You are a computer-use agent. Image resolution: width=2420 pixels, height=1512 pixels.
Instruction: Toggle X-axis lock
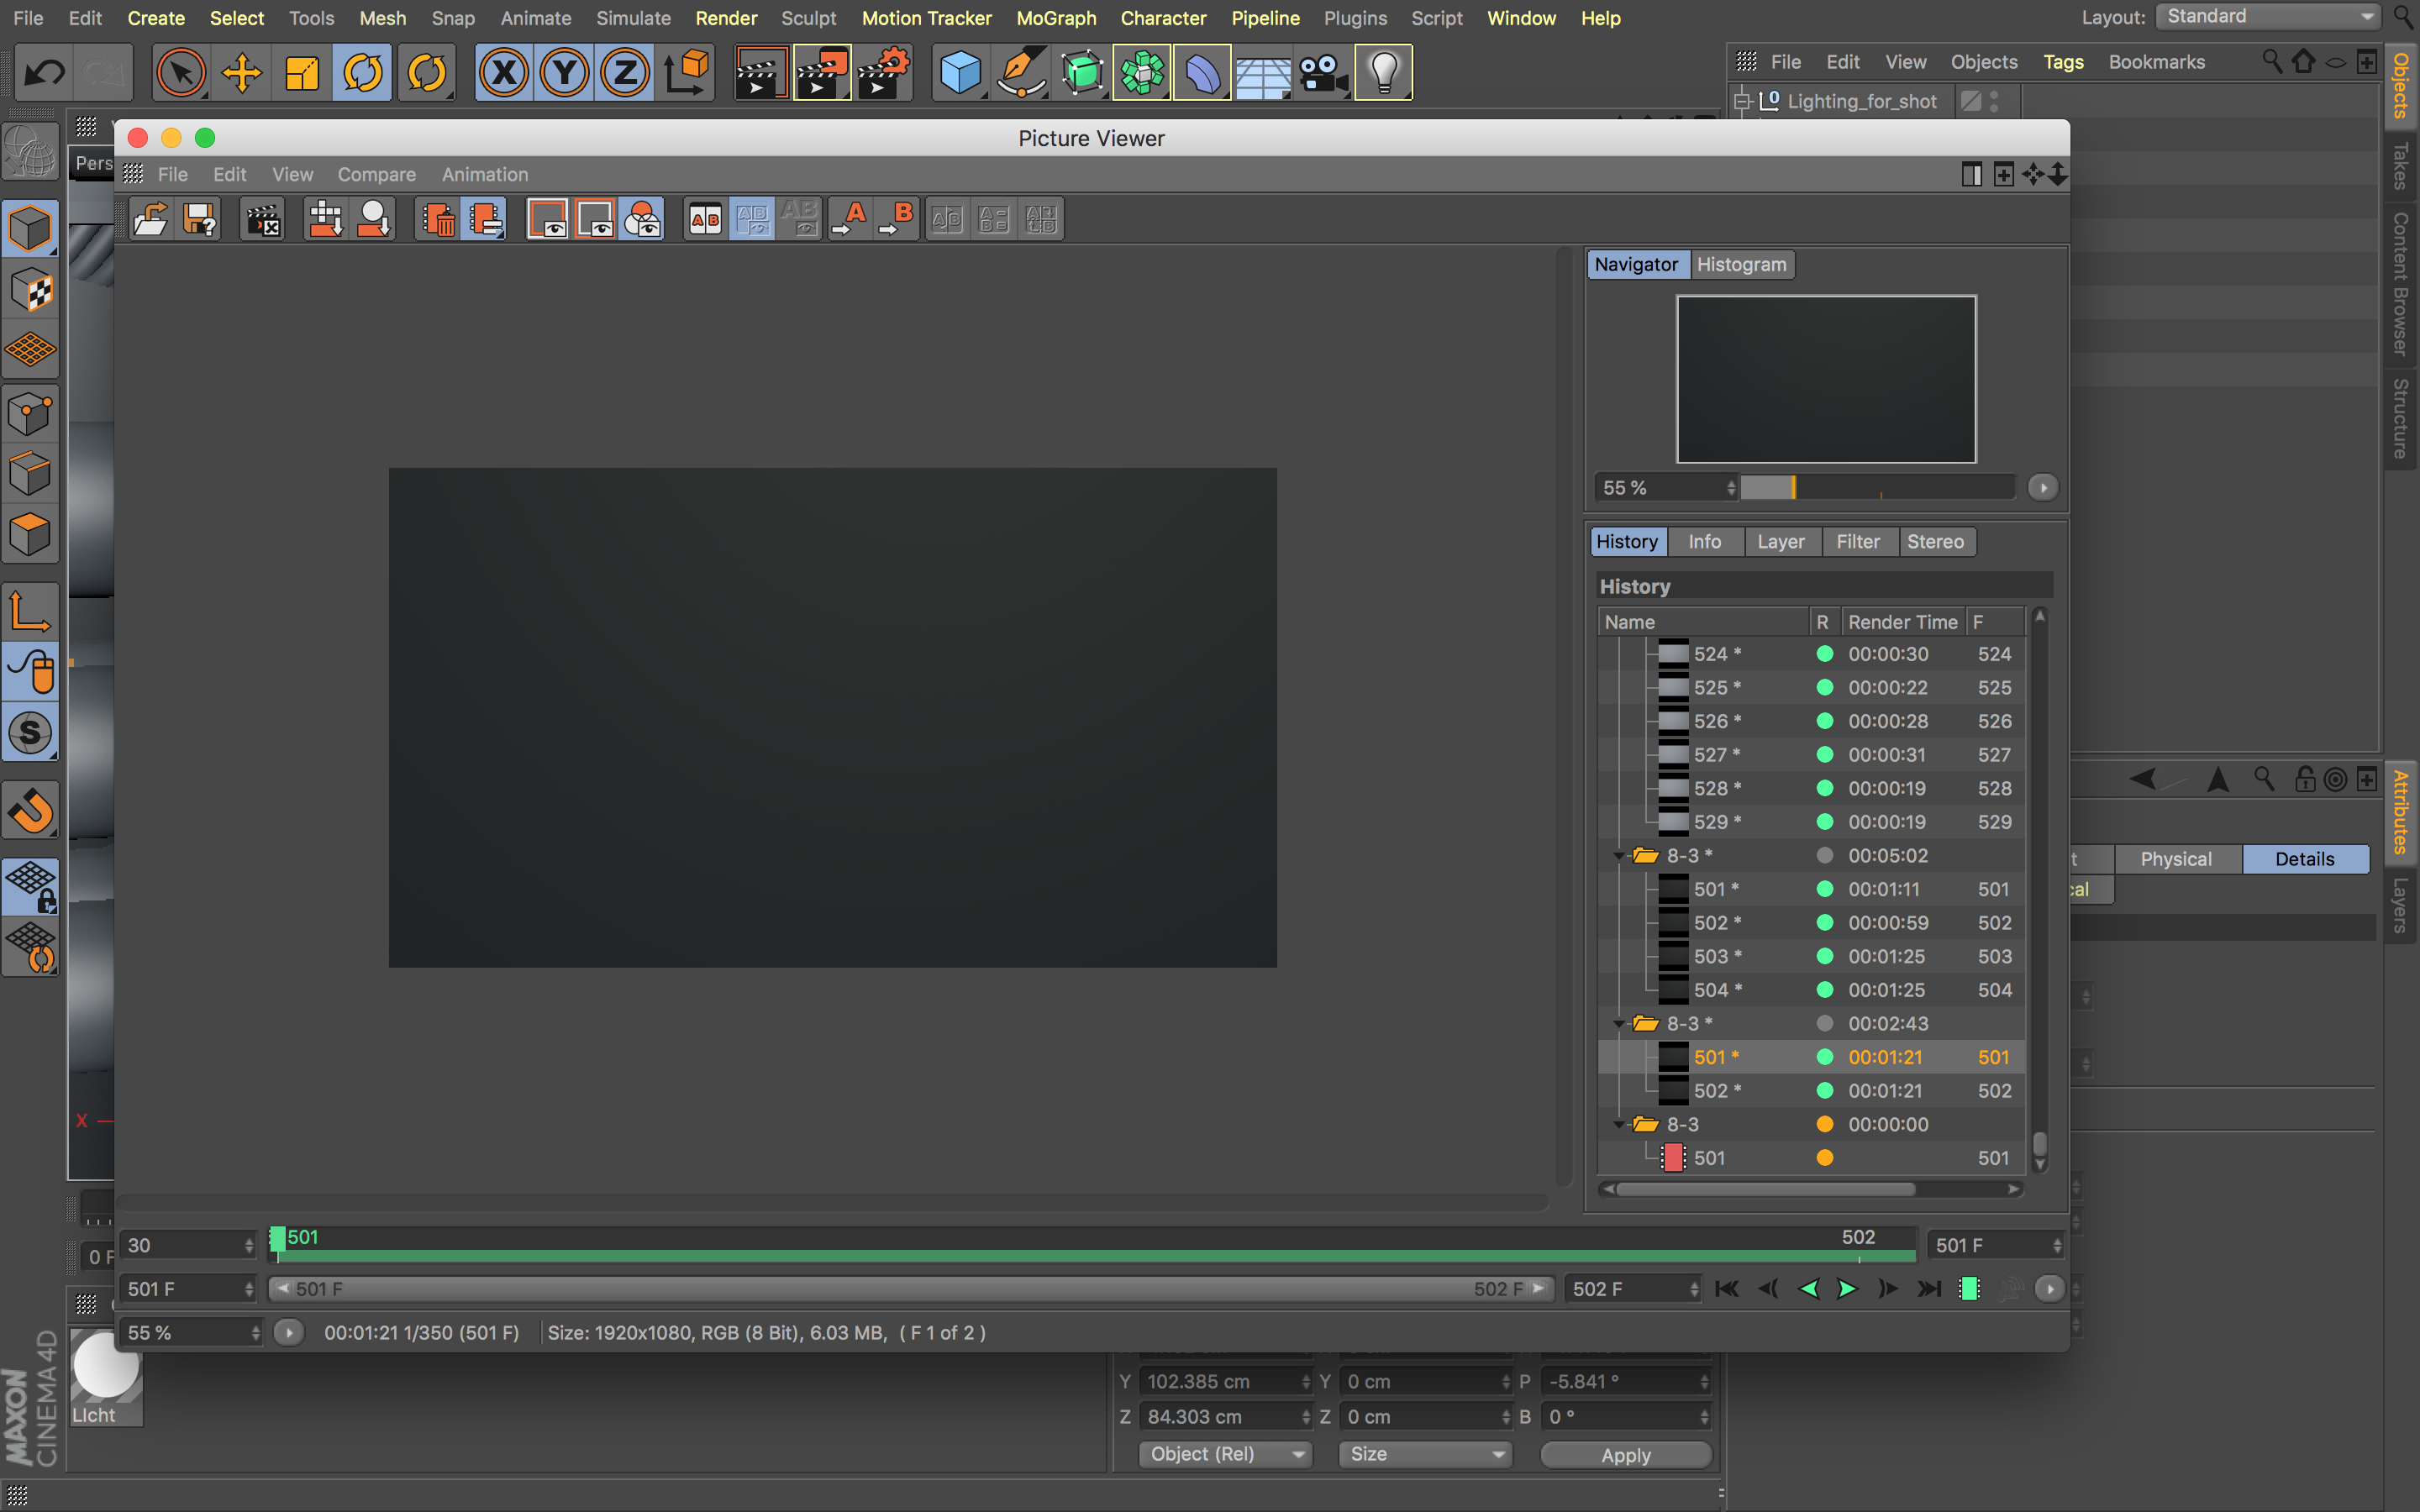tap(504, 72)
